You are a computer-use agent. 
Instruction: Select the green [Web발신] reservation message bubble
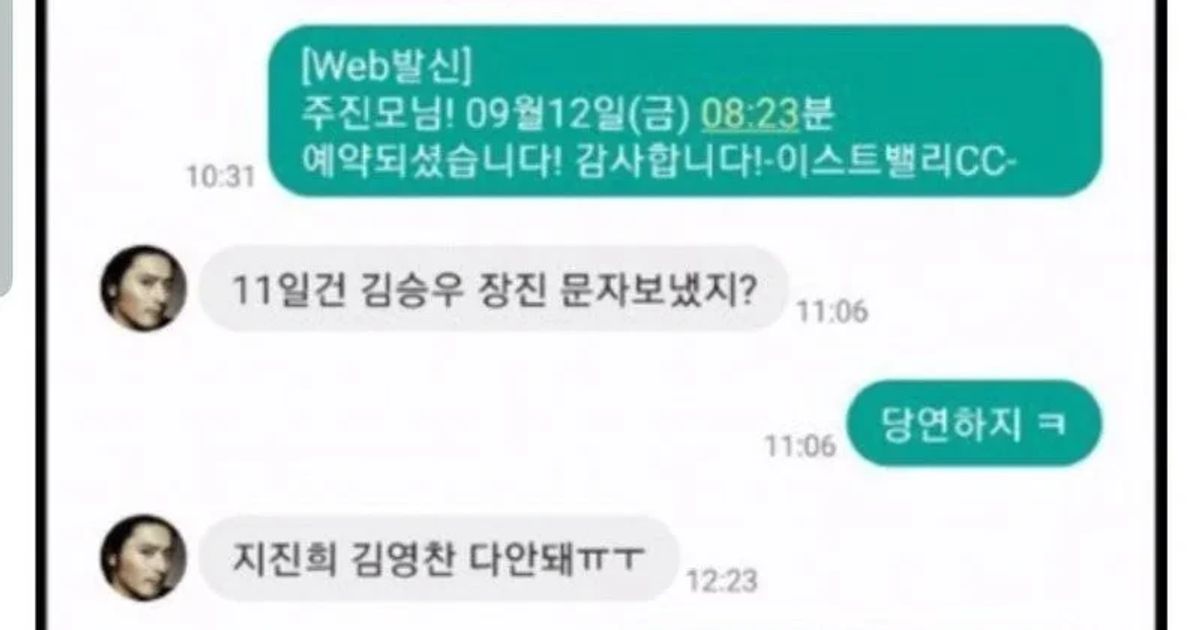pos(686,111)
